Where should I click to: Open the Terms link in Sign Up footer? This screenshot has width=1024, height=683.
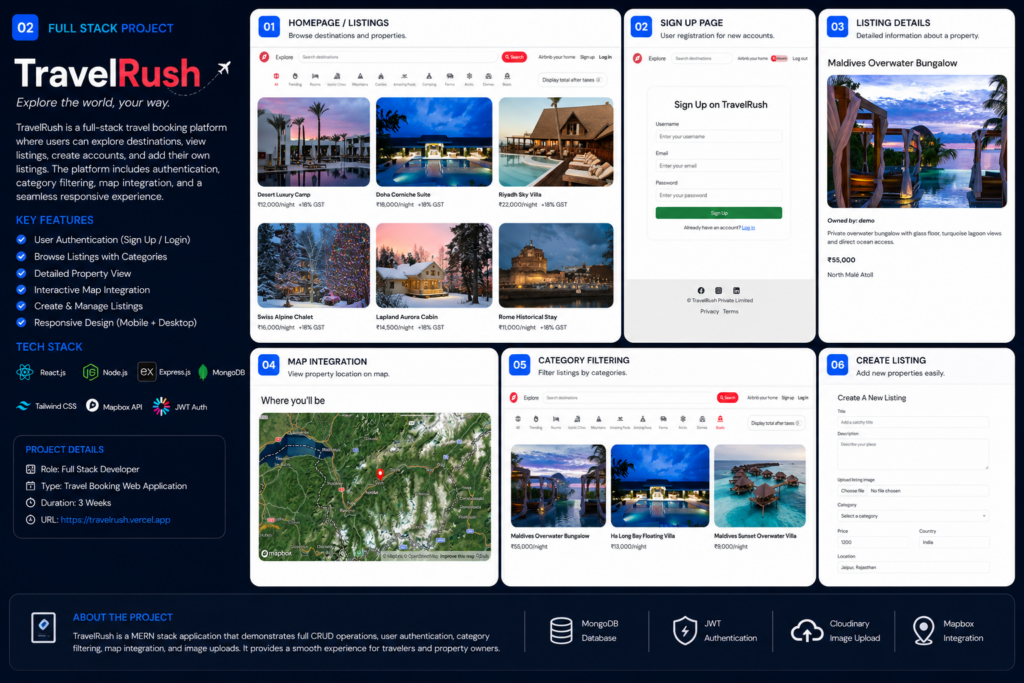pos(731,311)
